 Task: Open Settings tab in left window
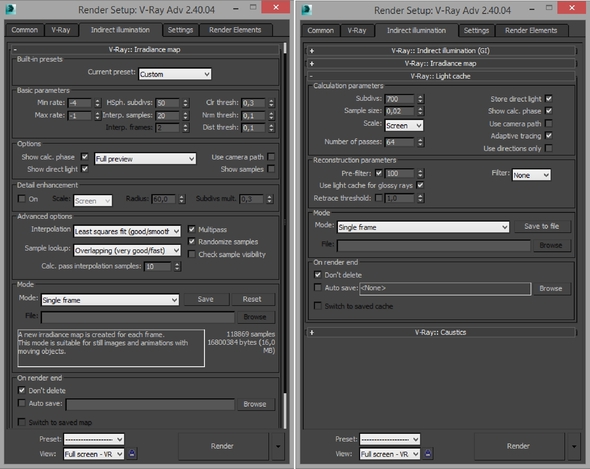click(x=180, y=30)
